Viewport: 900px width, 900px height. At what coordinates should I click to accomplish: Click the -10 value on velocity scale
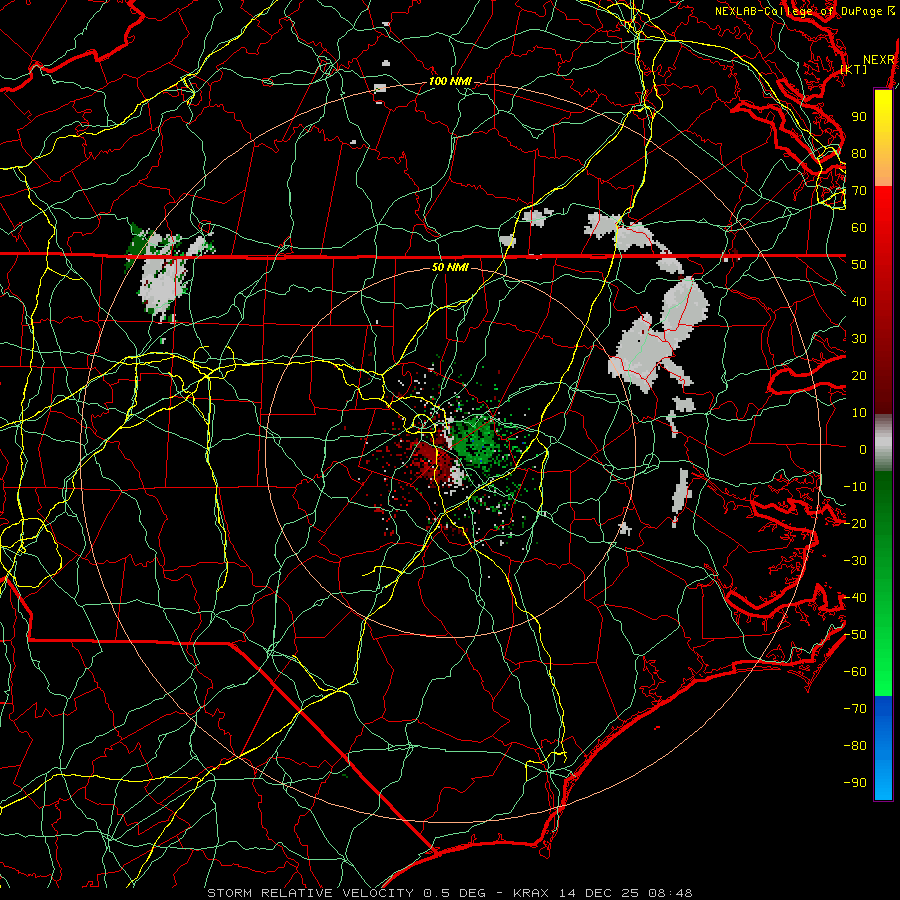(x=855, y=487)
